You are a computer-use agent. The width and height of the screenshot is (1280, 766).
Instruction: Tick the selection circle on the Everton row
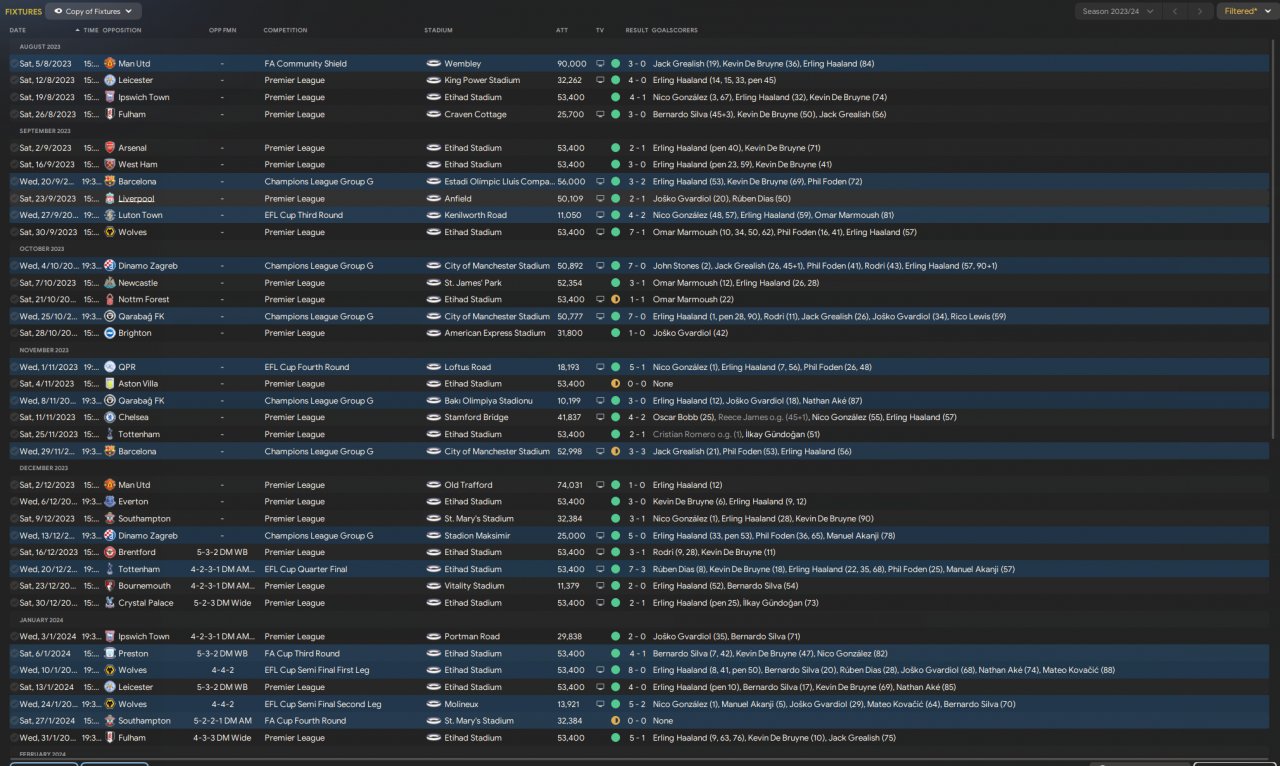(14, 502)
